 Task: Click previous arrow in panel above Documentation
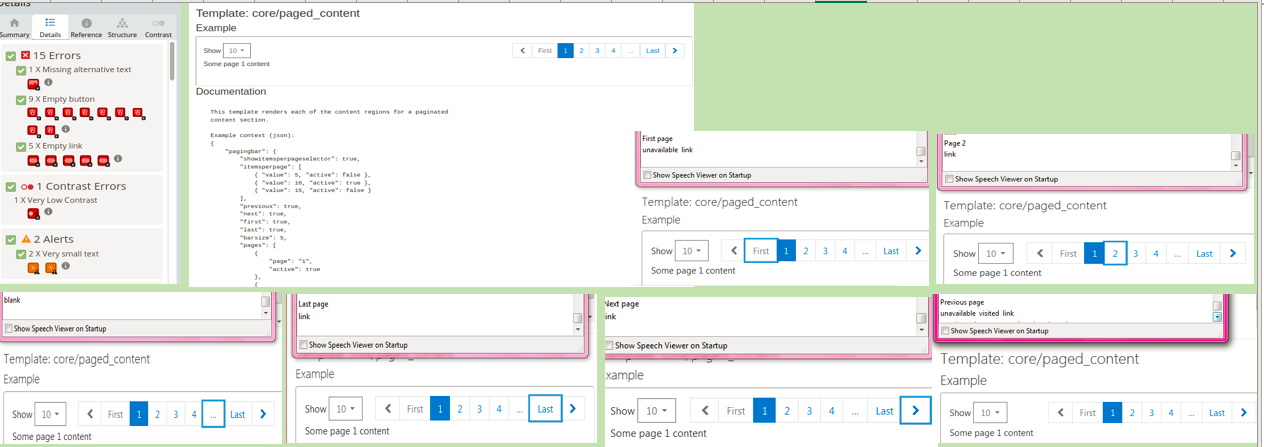[522, 50]
